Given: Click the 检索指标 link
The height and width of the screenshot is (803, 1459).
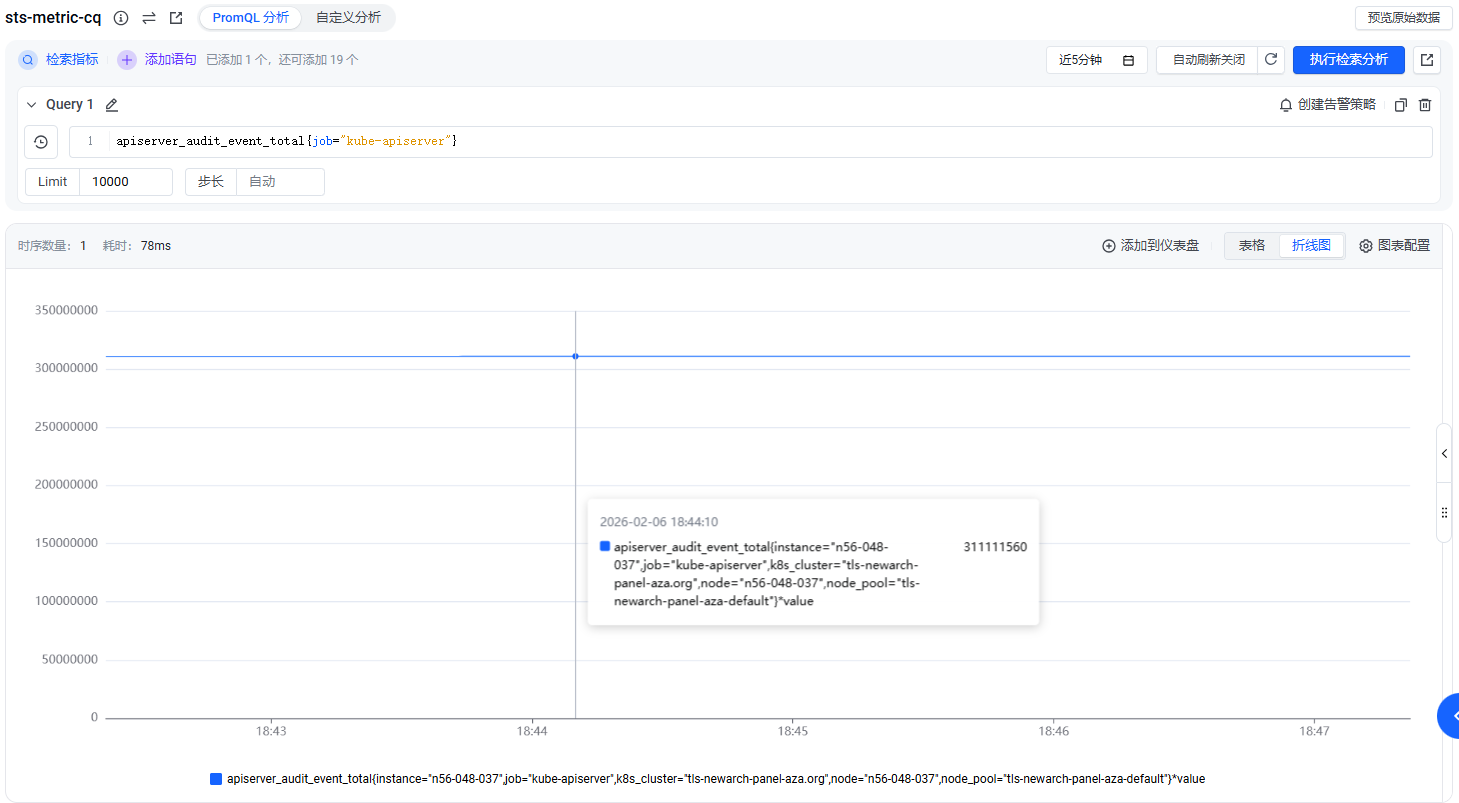Looking at the screenshot, I should 72,60.
